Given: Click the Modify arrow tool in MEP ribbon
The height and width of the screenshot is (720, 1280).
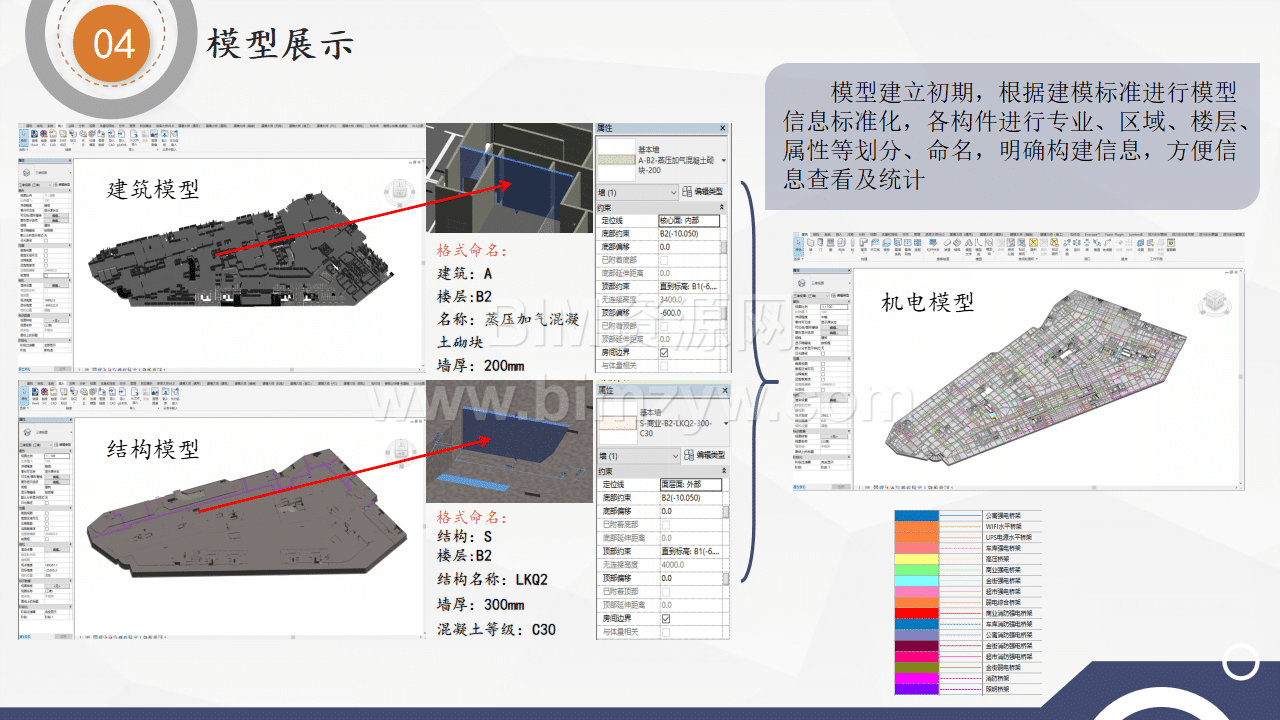Looking at the screenshot, I should coord(798,246).
